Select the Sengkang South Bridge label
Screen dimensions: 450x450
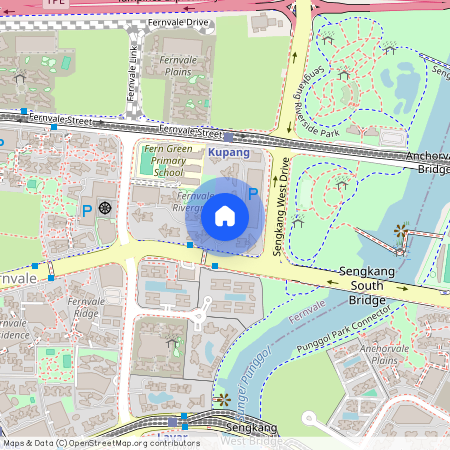(x=367, y=286)
